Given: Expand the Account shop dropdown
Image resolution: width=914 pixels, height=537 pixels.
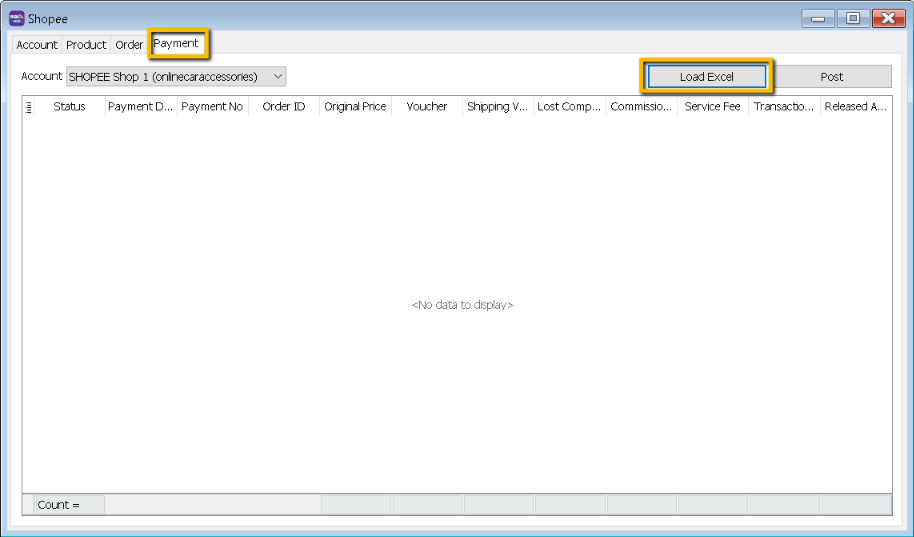Looking at the screenshot, I should pyautogui.click(x=277, y=76).
